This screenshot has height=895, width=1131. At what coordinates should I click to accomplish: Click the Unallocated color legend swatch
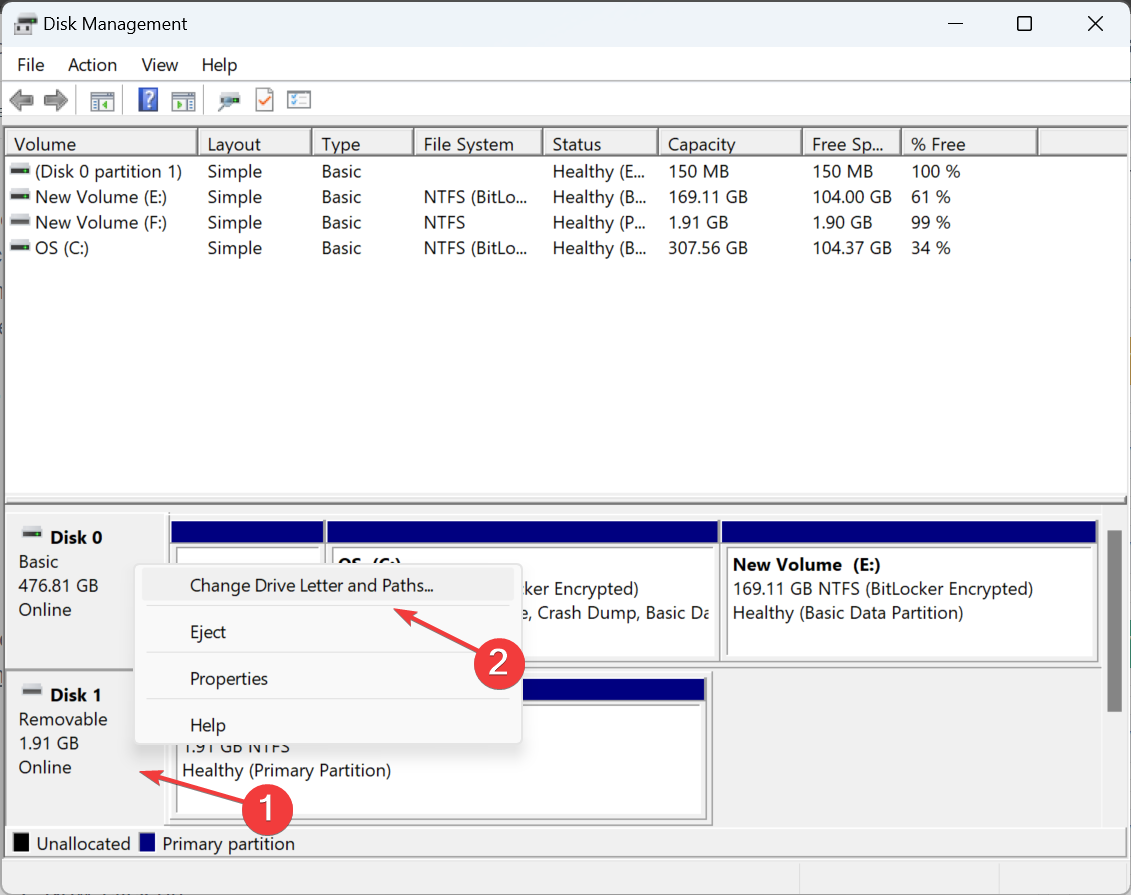(x=17, y=843)
